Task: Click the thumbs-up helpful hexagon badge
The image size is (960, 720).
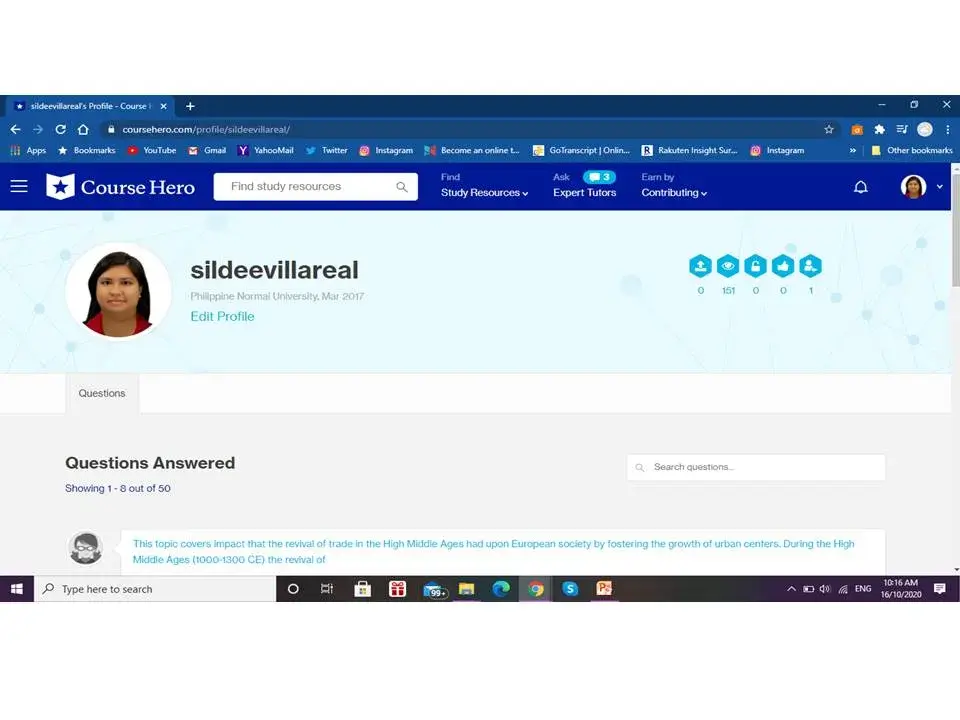Action: click(782, 266)
